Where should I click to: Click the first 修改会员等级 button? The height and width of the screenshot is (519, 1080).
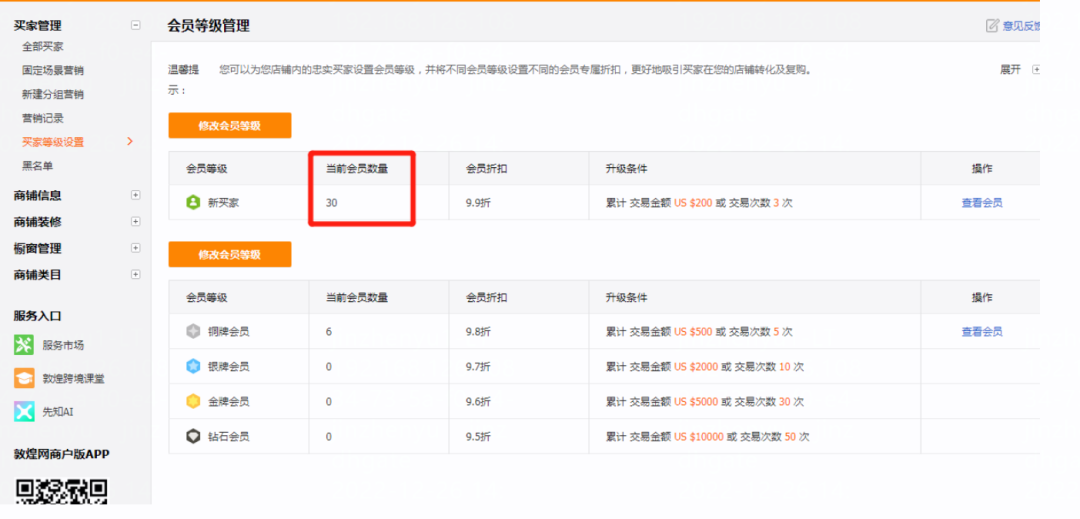pos(230,125)
